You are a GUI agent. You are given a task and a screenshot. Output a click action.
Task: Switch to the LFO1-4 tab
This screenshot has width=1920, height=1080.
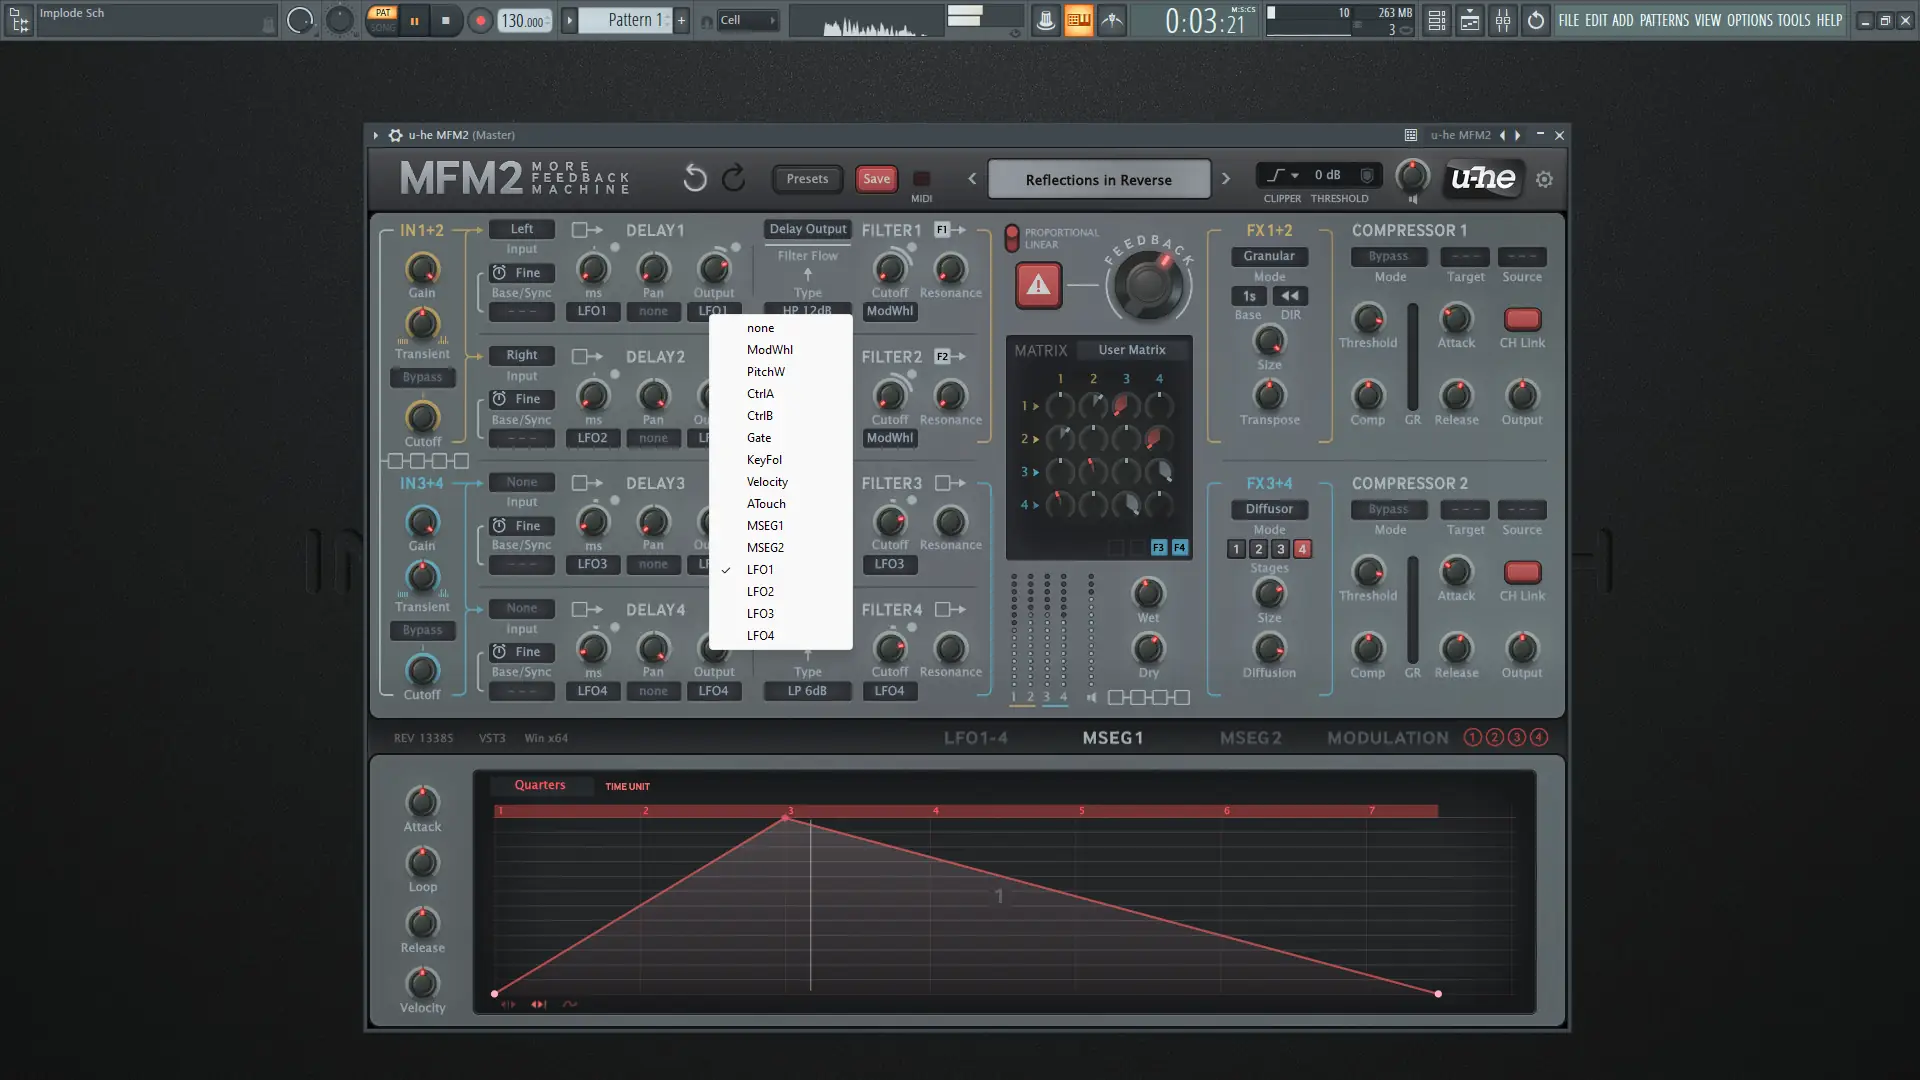click(x=975, y=738)
